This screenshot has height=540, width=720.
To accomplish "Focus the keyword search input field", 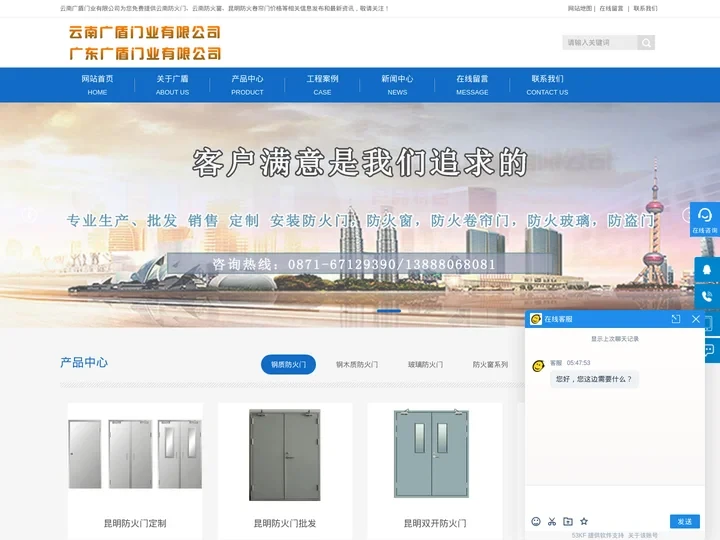I will pyautogui.click(x=600, y=43).
